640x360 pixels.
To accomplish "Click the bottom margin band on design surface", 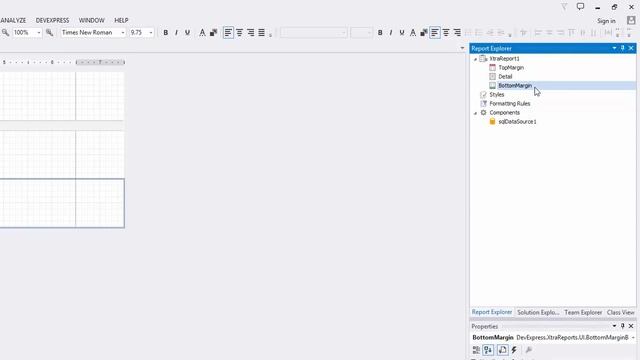I will click(x=62, y=203).
